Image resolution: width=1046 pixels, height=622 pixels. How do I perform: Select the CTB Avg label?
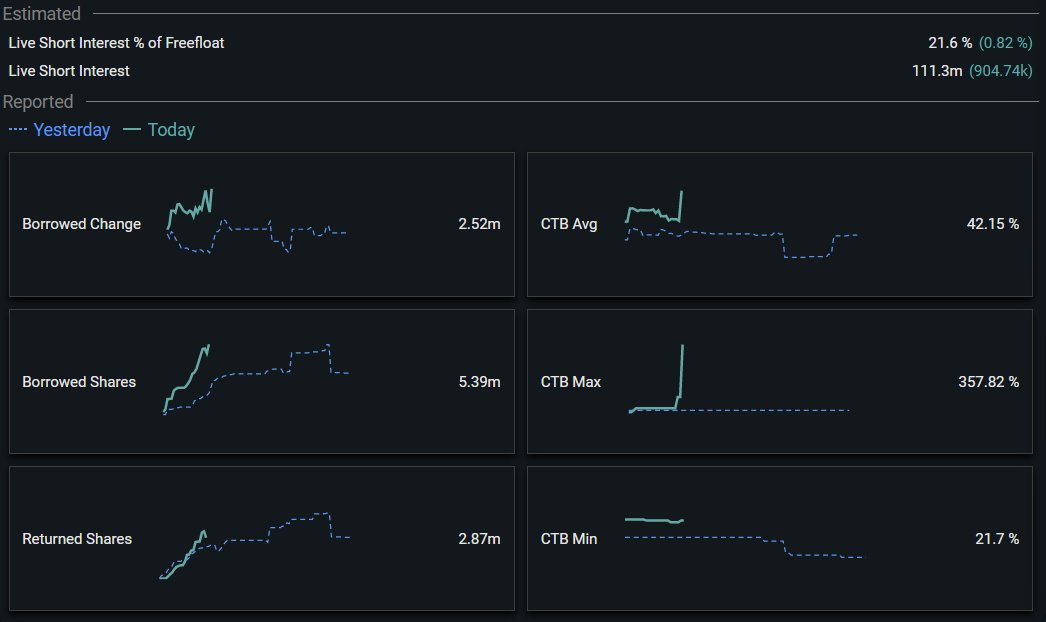pyautogui.click(x=569, y=224)
